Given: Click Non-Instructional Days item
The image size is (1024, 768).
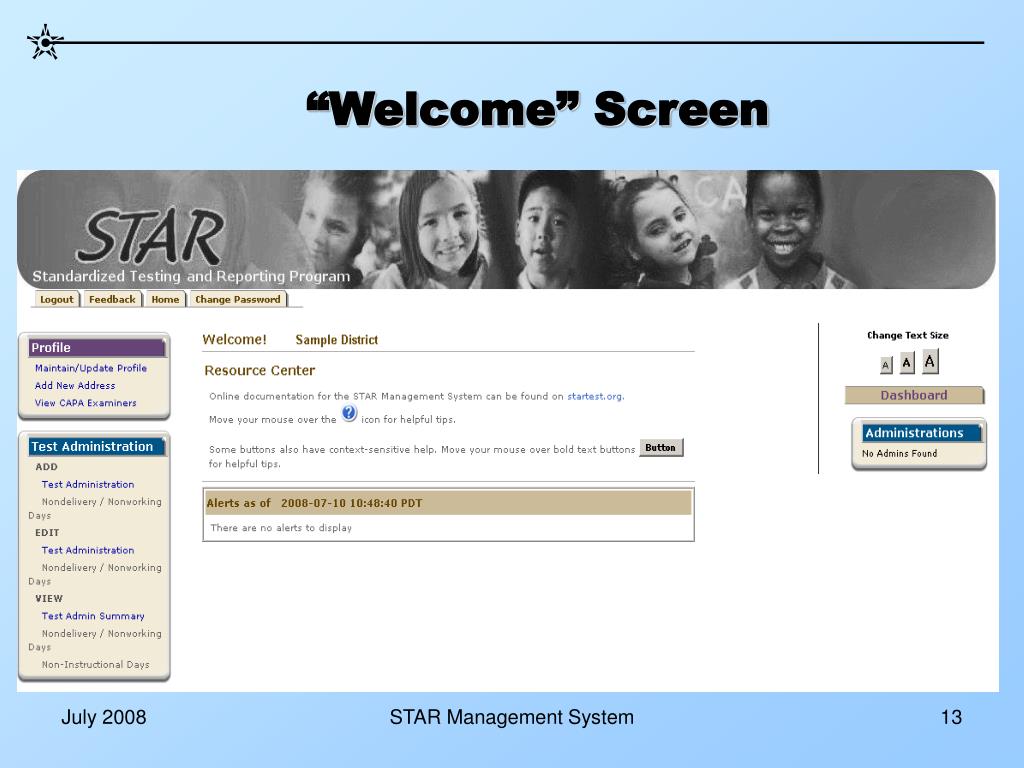Looking at the screenshot, I should [95, 665].
